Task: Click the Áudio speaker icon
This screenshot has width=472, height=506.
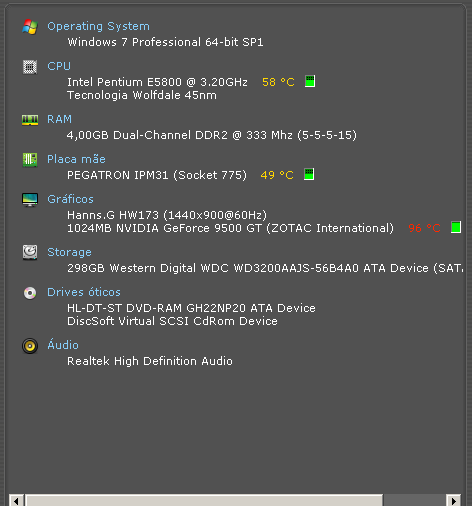Action: coord(30,346)
